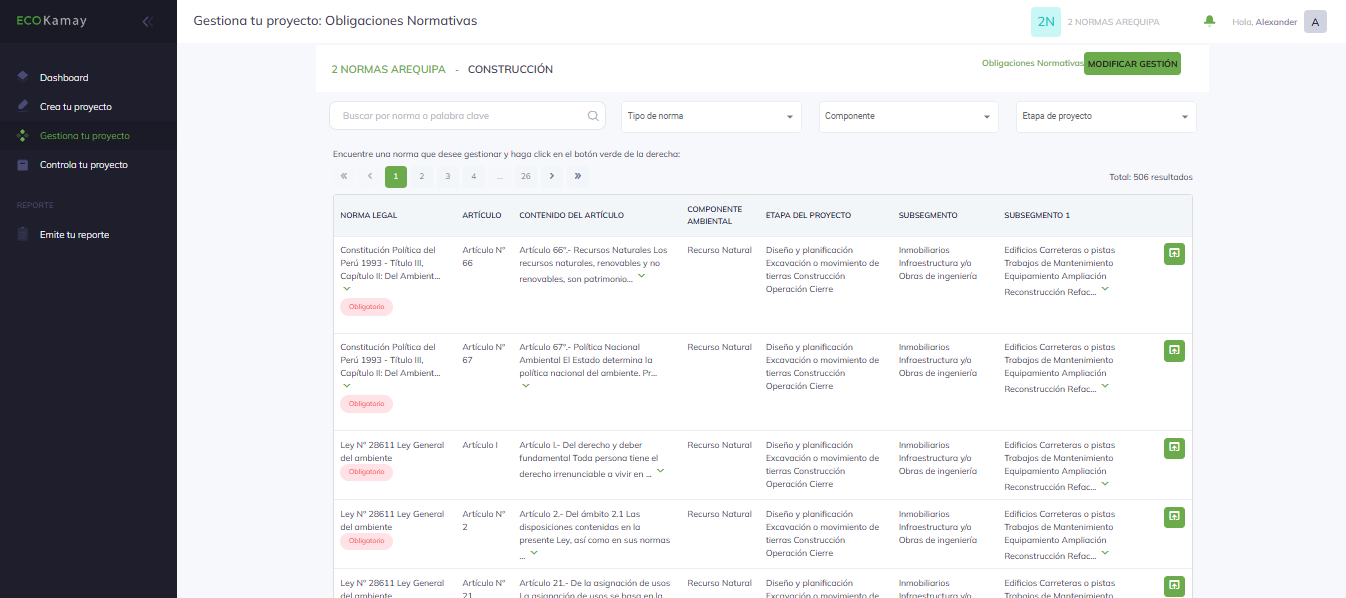Screen dimensions: 1346x598
Task: Click the REPORTE section label in sidebar
Action: coord(35,205)
